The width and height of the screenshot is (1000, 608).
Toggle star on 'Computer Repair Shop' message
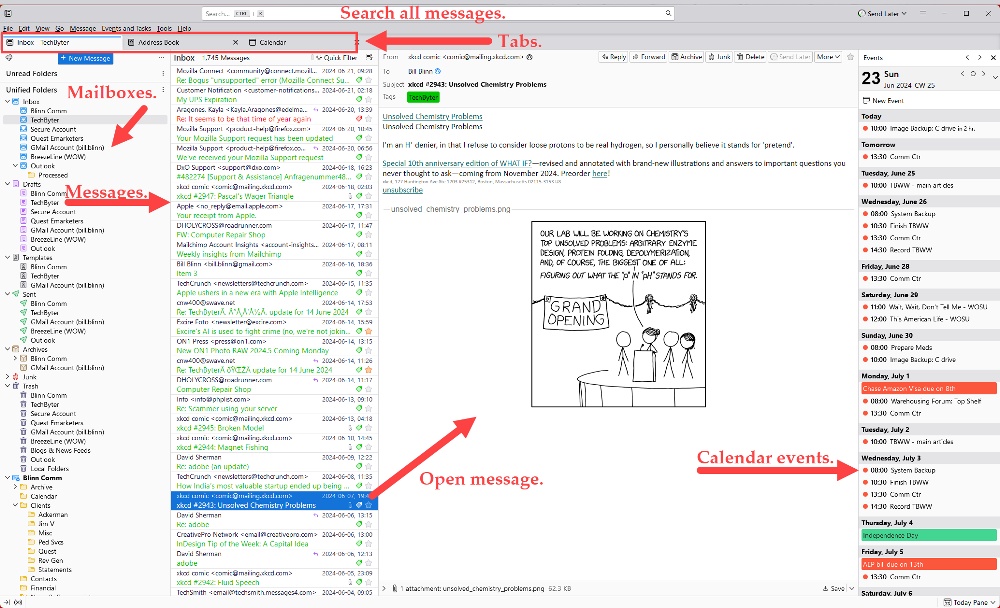pyautogui.click(x=369, y=389)
